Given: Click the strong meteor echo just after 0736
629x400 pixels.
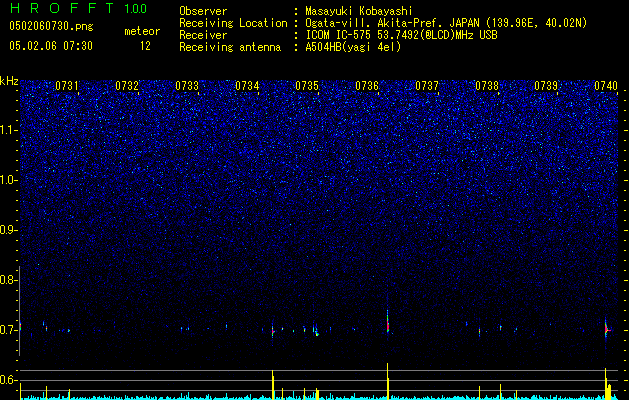Looking at the screenshot, I should click(x=388, y=321).
